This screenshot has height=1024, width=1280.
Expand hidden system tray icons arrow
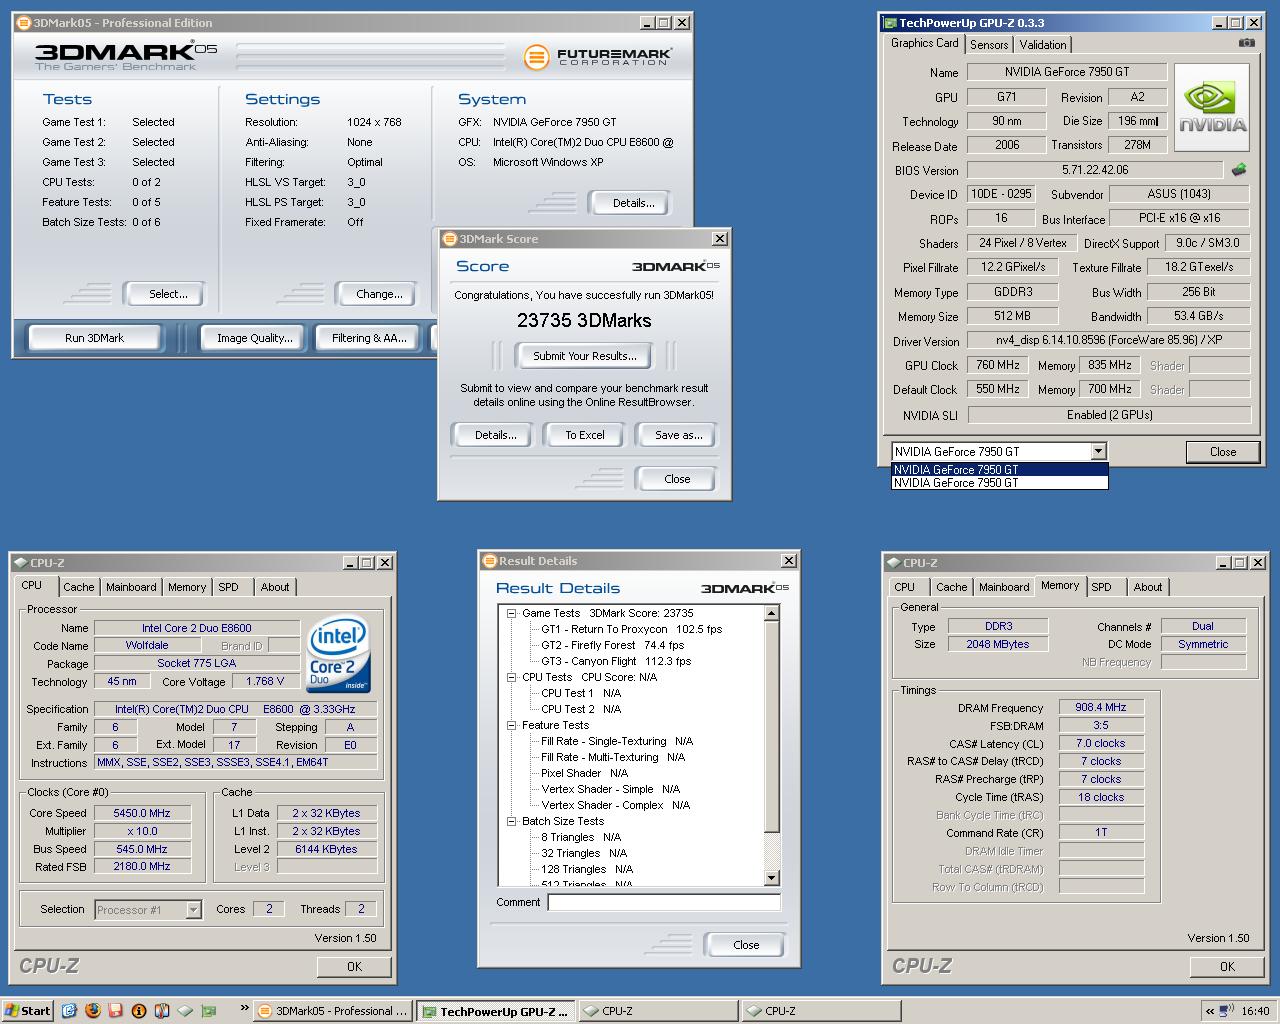(x=1211, y=1011)
